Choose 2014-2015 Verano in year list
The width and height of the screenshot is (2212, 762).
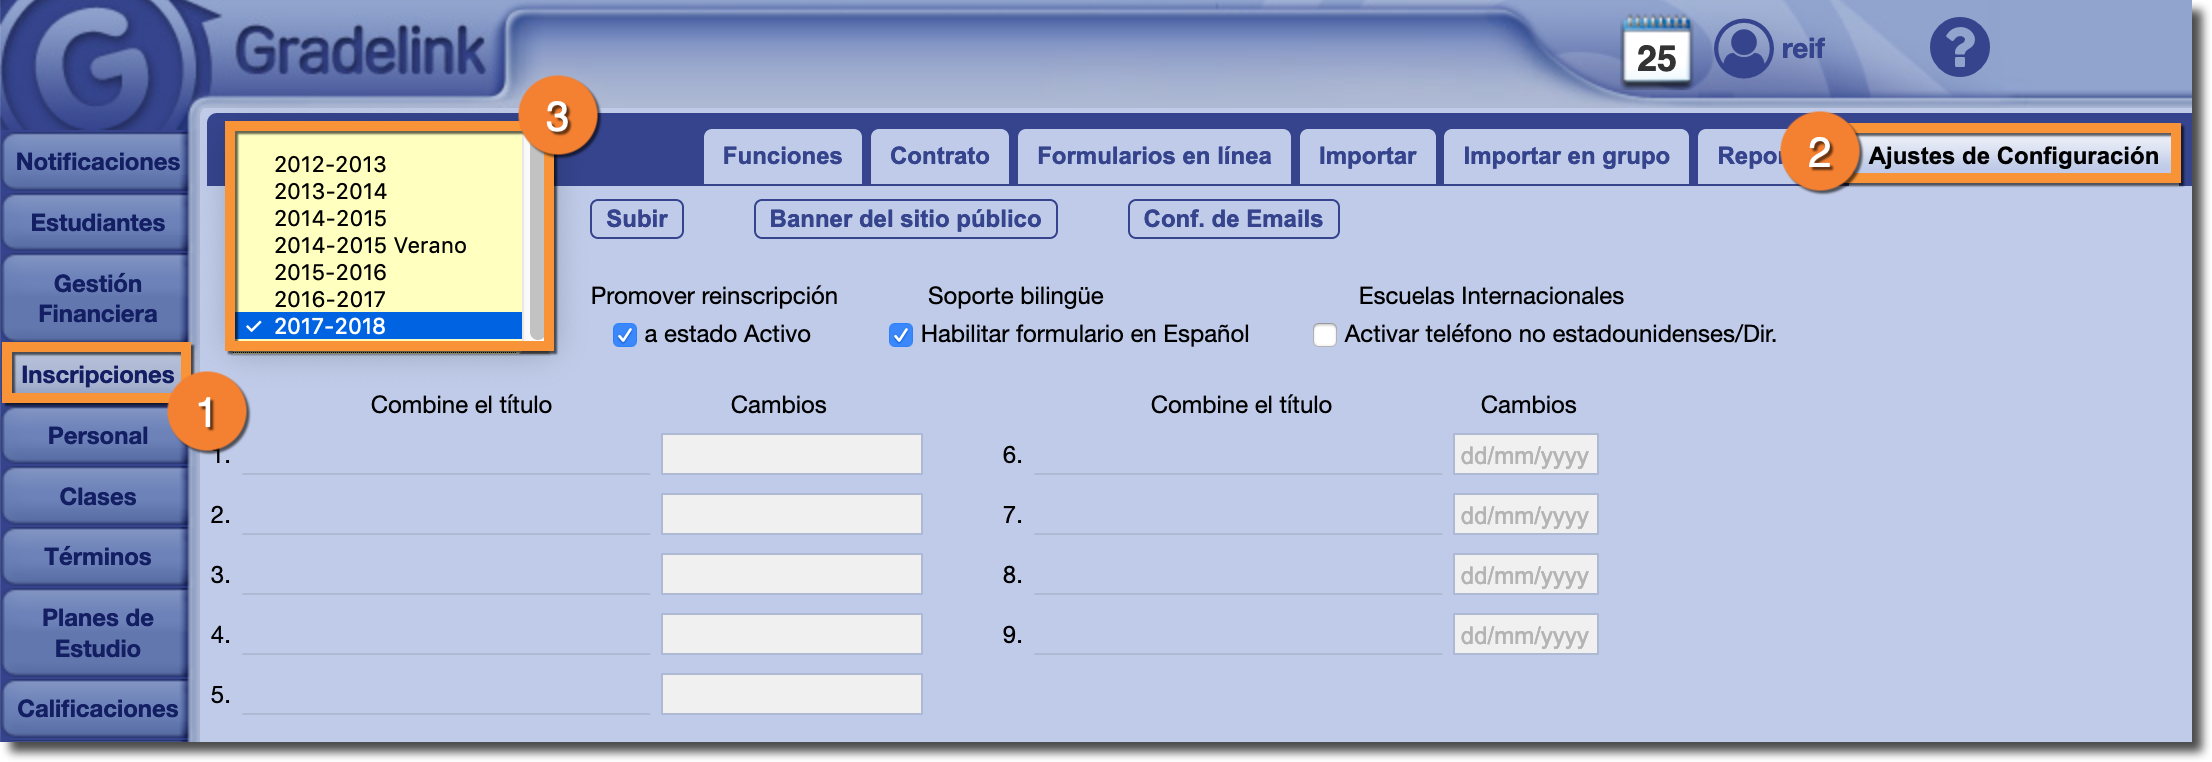pos(370,245)
